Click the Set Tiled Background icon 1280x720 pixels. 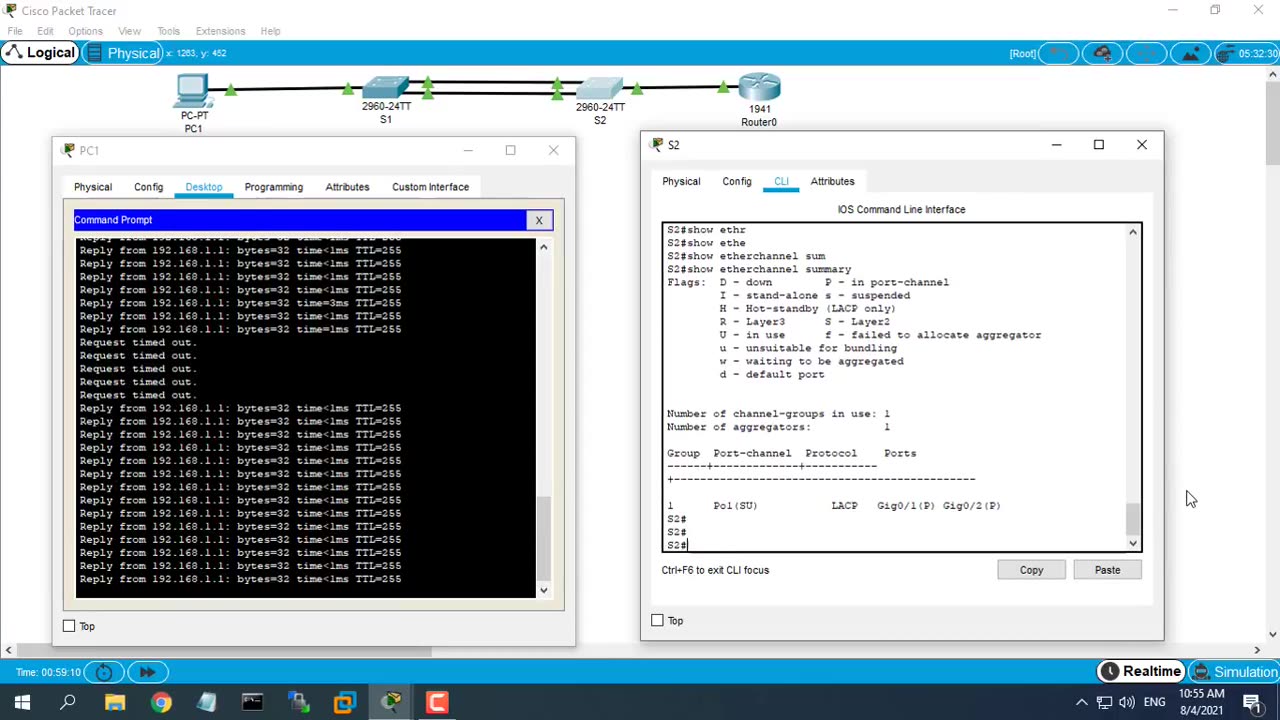[x=1190, y=53]
